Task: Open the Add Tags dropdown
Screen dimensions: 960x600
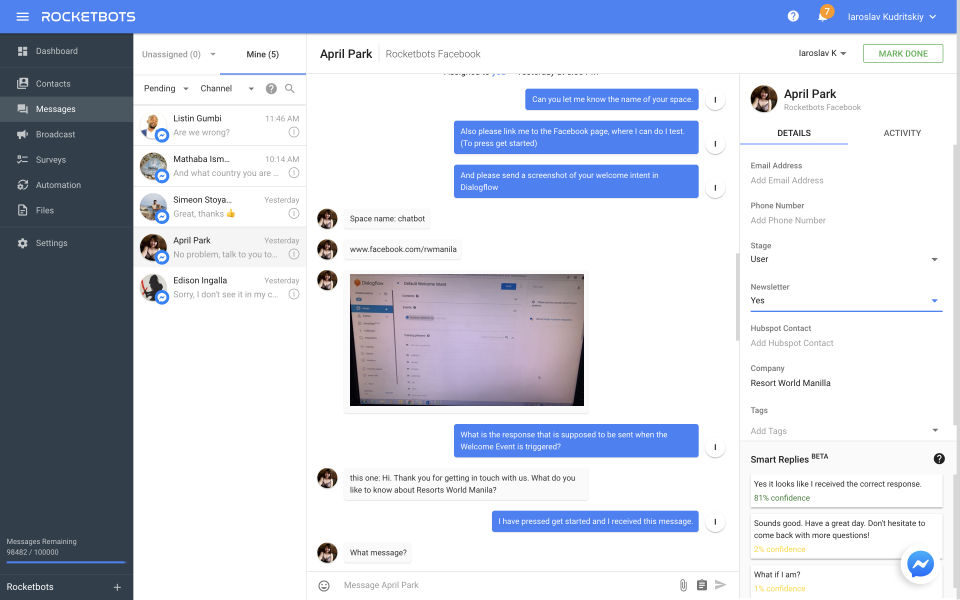Action: pyautogui.click(x=845, y=430)
